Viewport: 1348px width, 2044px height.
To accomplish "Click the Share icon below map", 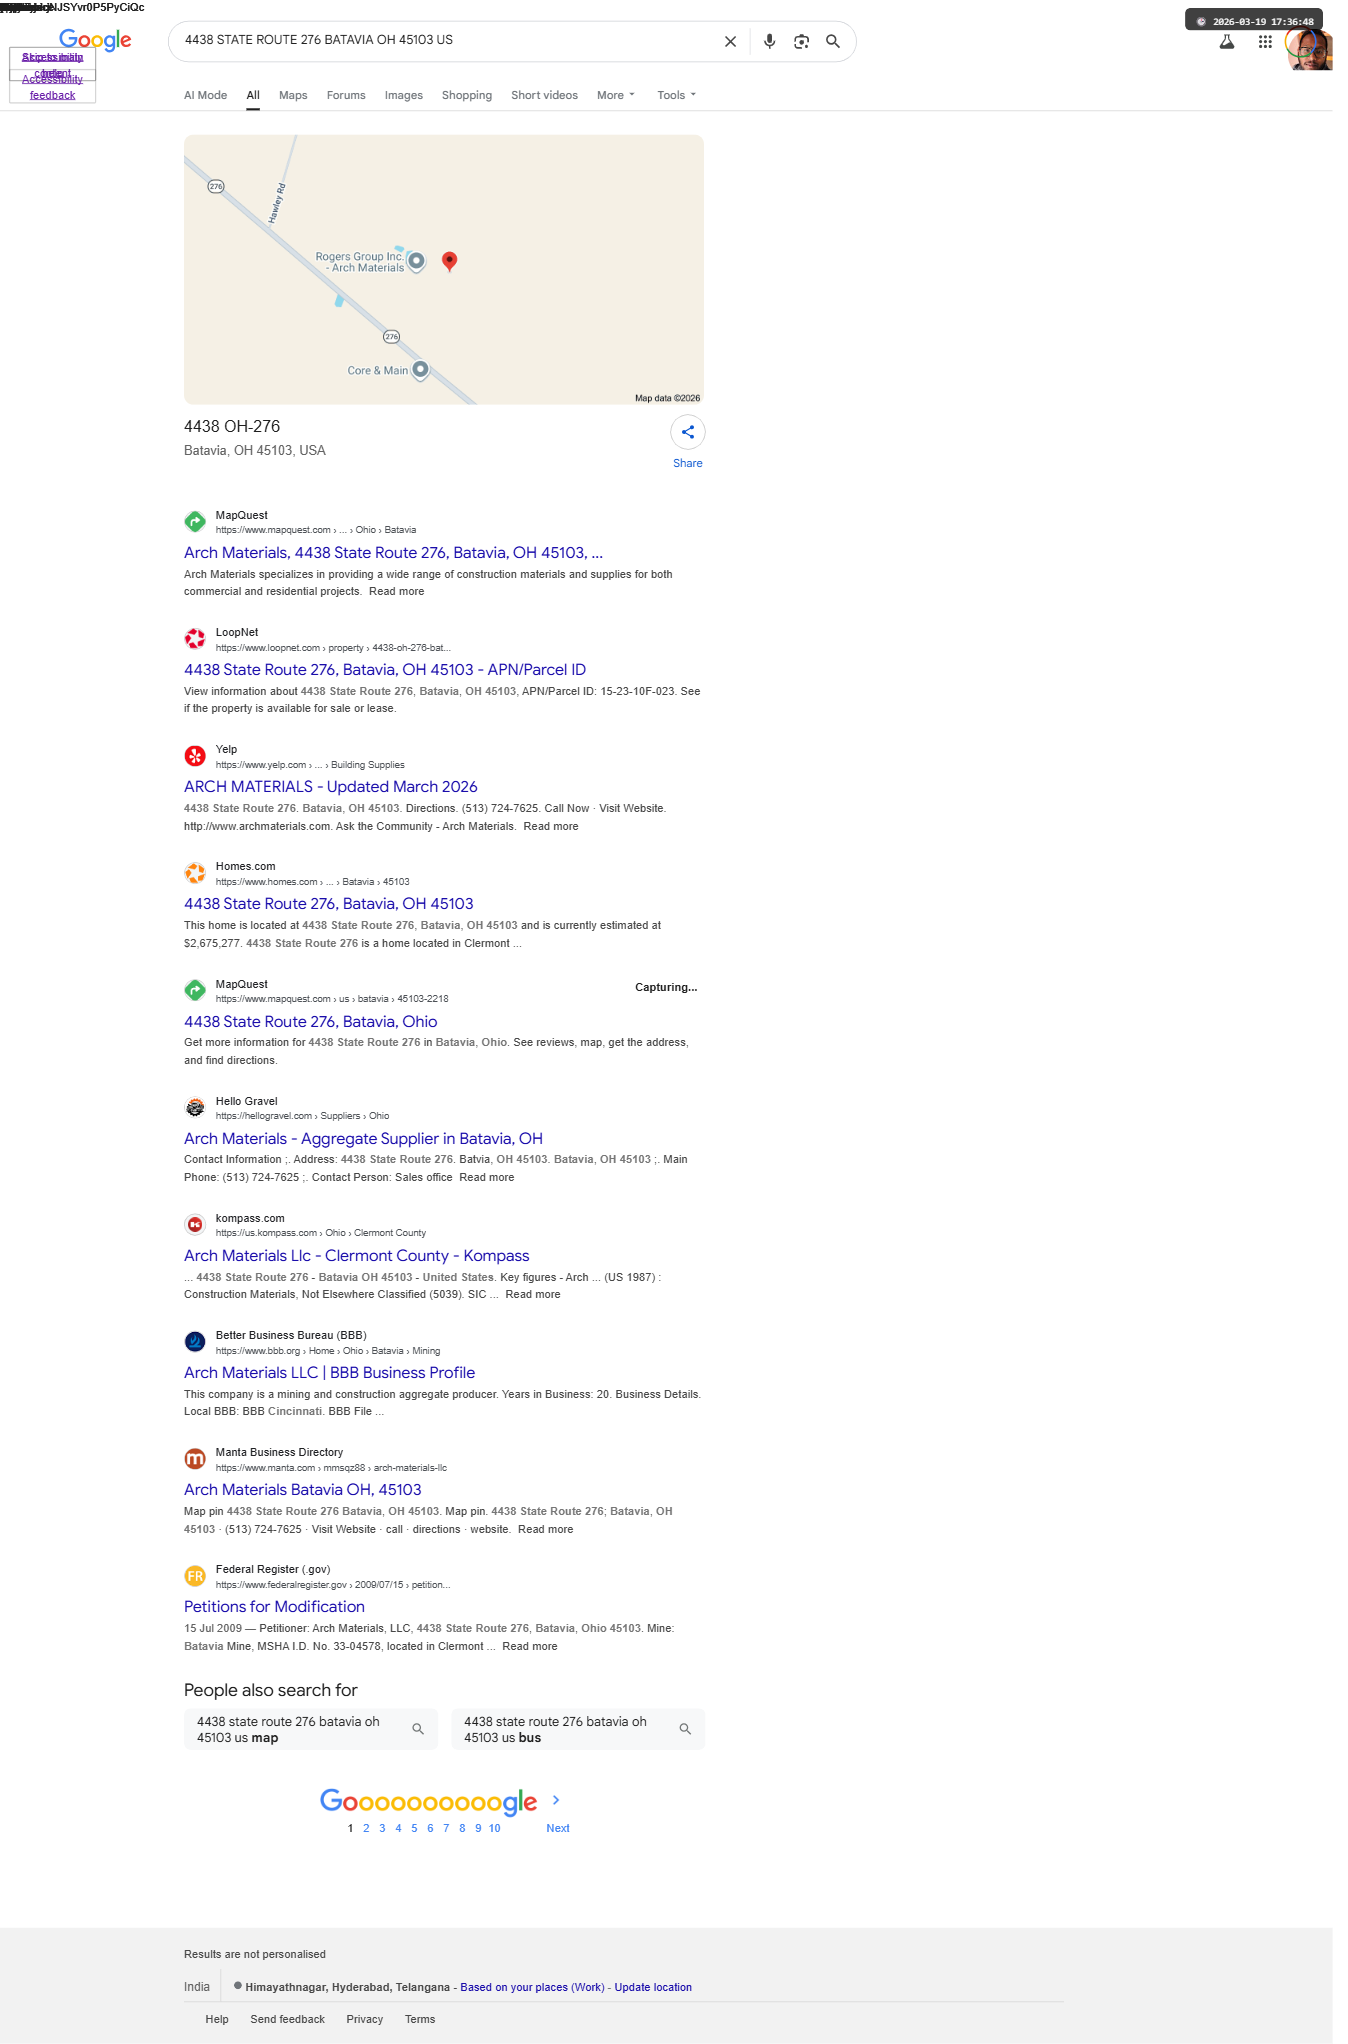I will point(688,432).
